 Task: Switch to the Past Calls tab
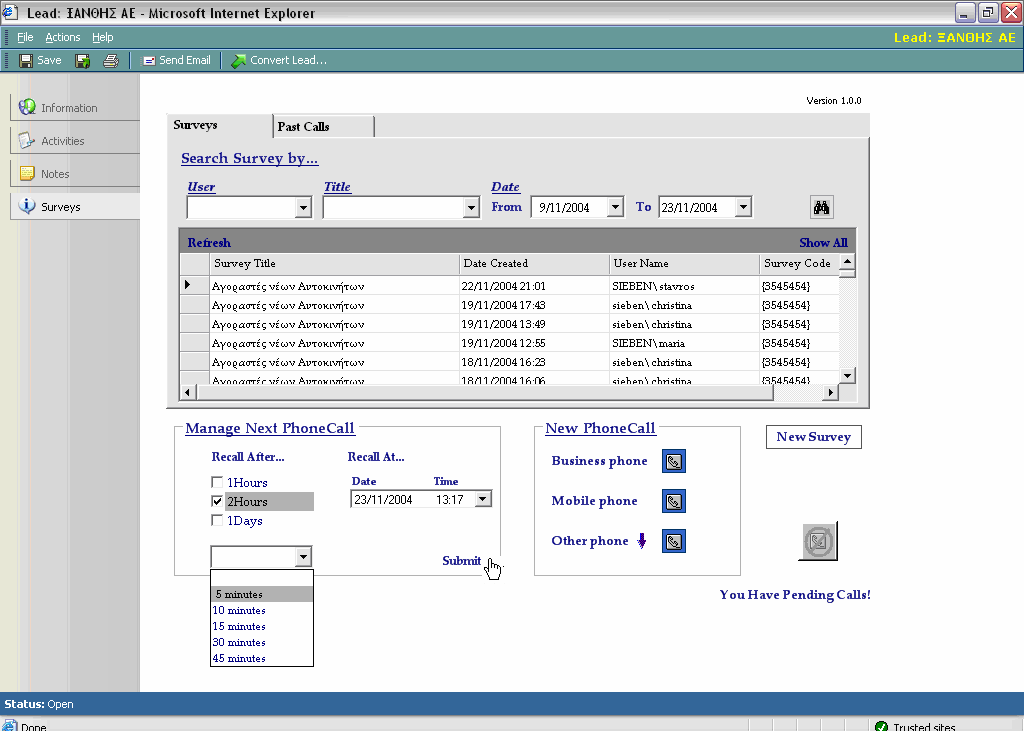point(324,127)
